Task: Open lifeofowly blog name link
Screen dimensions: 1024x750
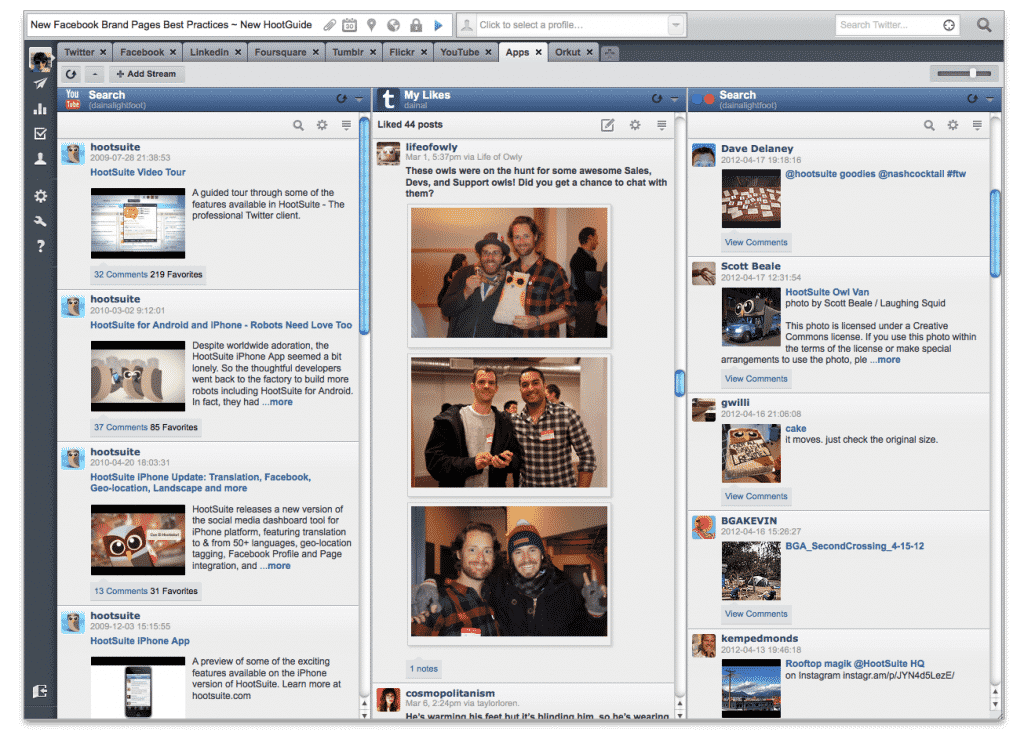Action: tap(431, 147)
